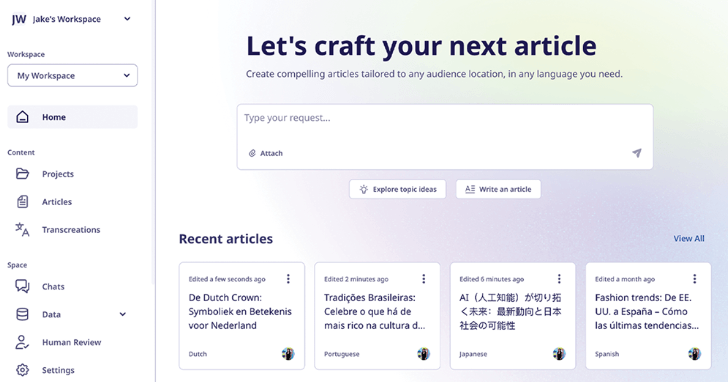Click the Spanish language label
The width and height of the screenshot is (728, 382).
pyautogui.click(x=607, y=354)
